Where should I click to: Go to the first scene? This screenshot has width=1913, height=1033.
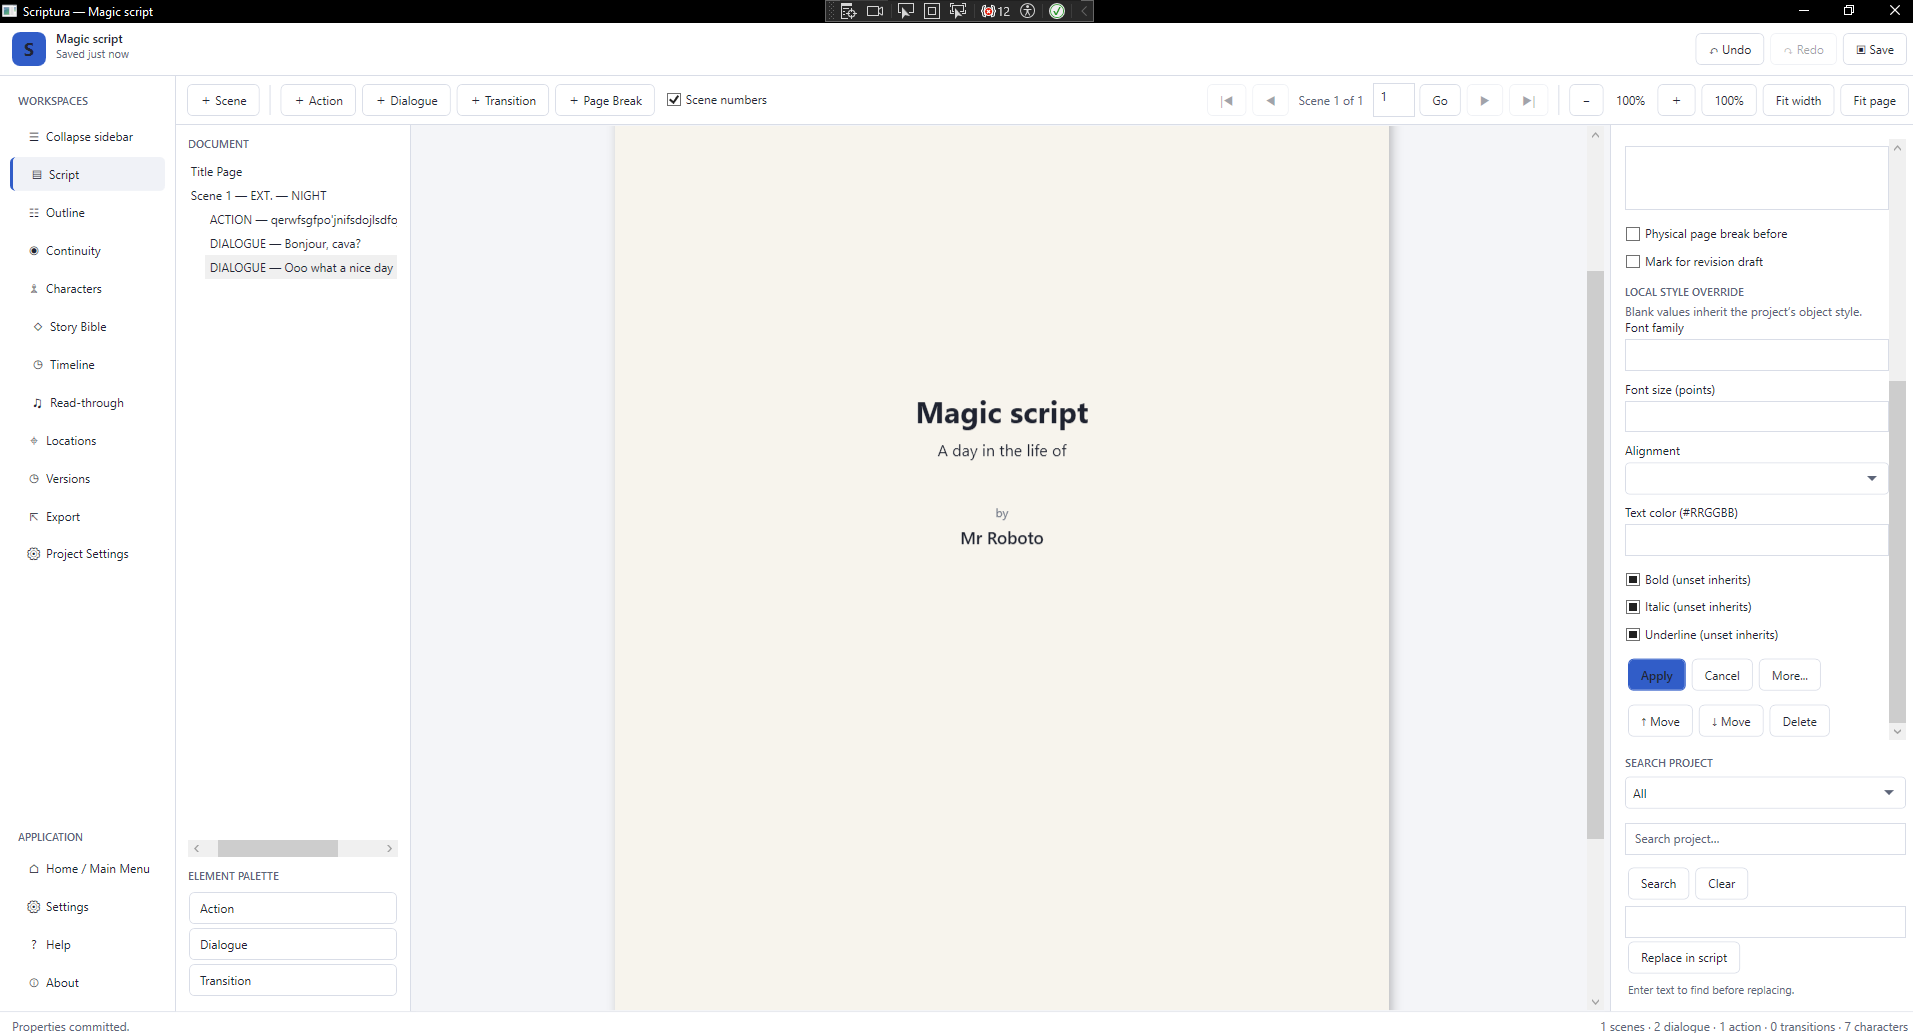point(1227,101)
